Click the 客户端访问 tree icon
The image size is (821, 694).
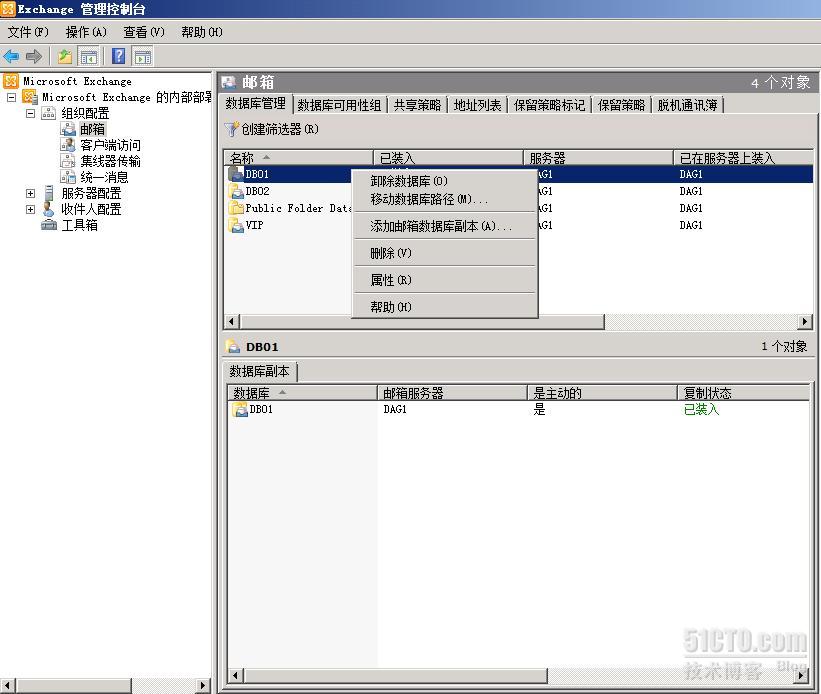(68, 145)
